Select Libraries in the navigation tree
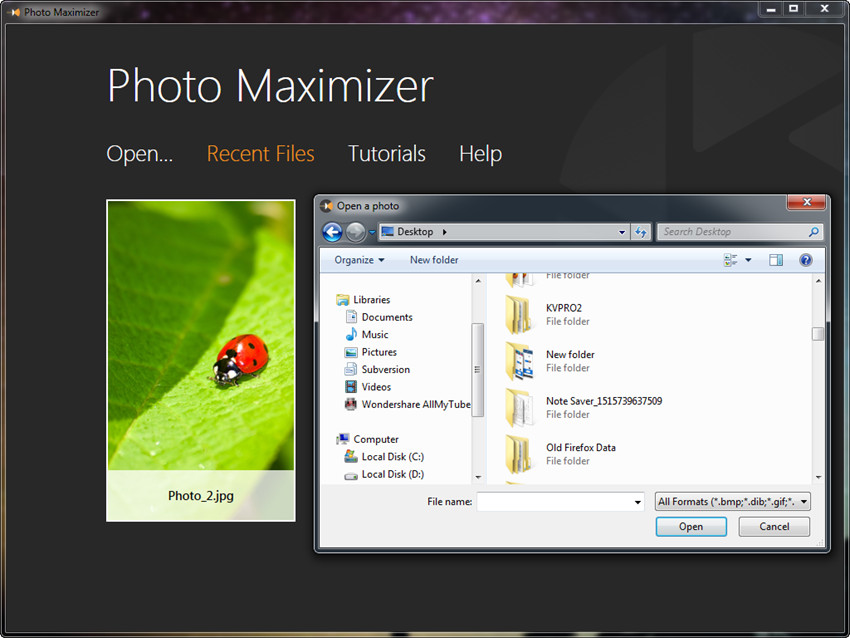Screen dimensions: 850x638 pos(371,300)
